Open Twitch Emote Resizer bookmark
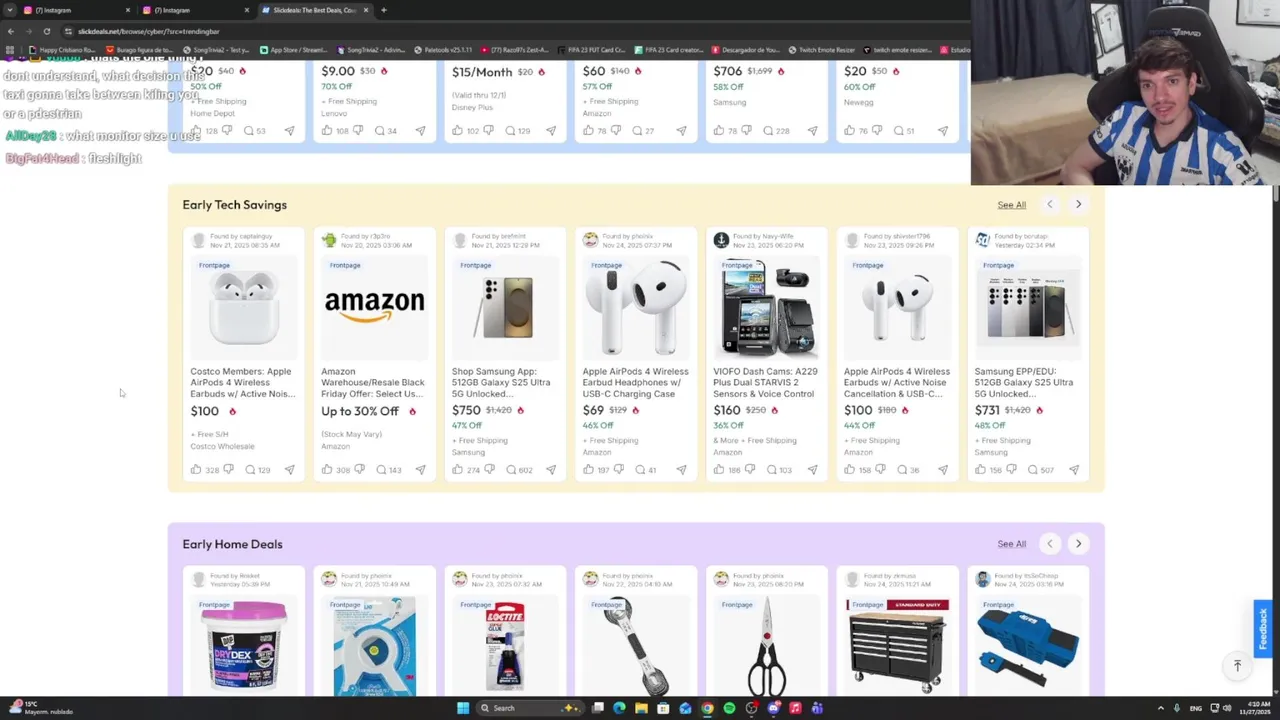1280x720 pixels. (x=821, y=50)
